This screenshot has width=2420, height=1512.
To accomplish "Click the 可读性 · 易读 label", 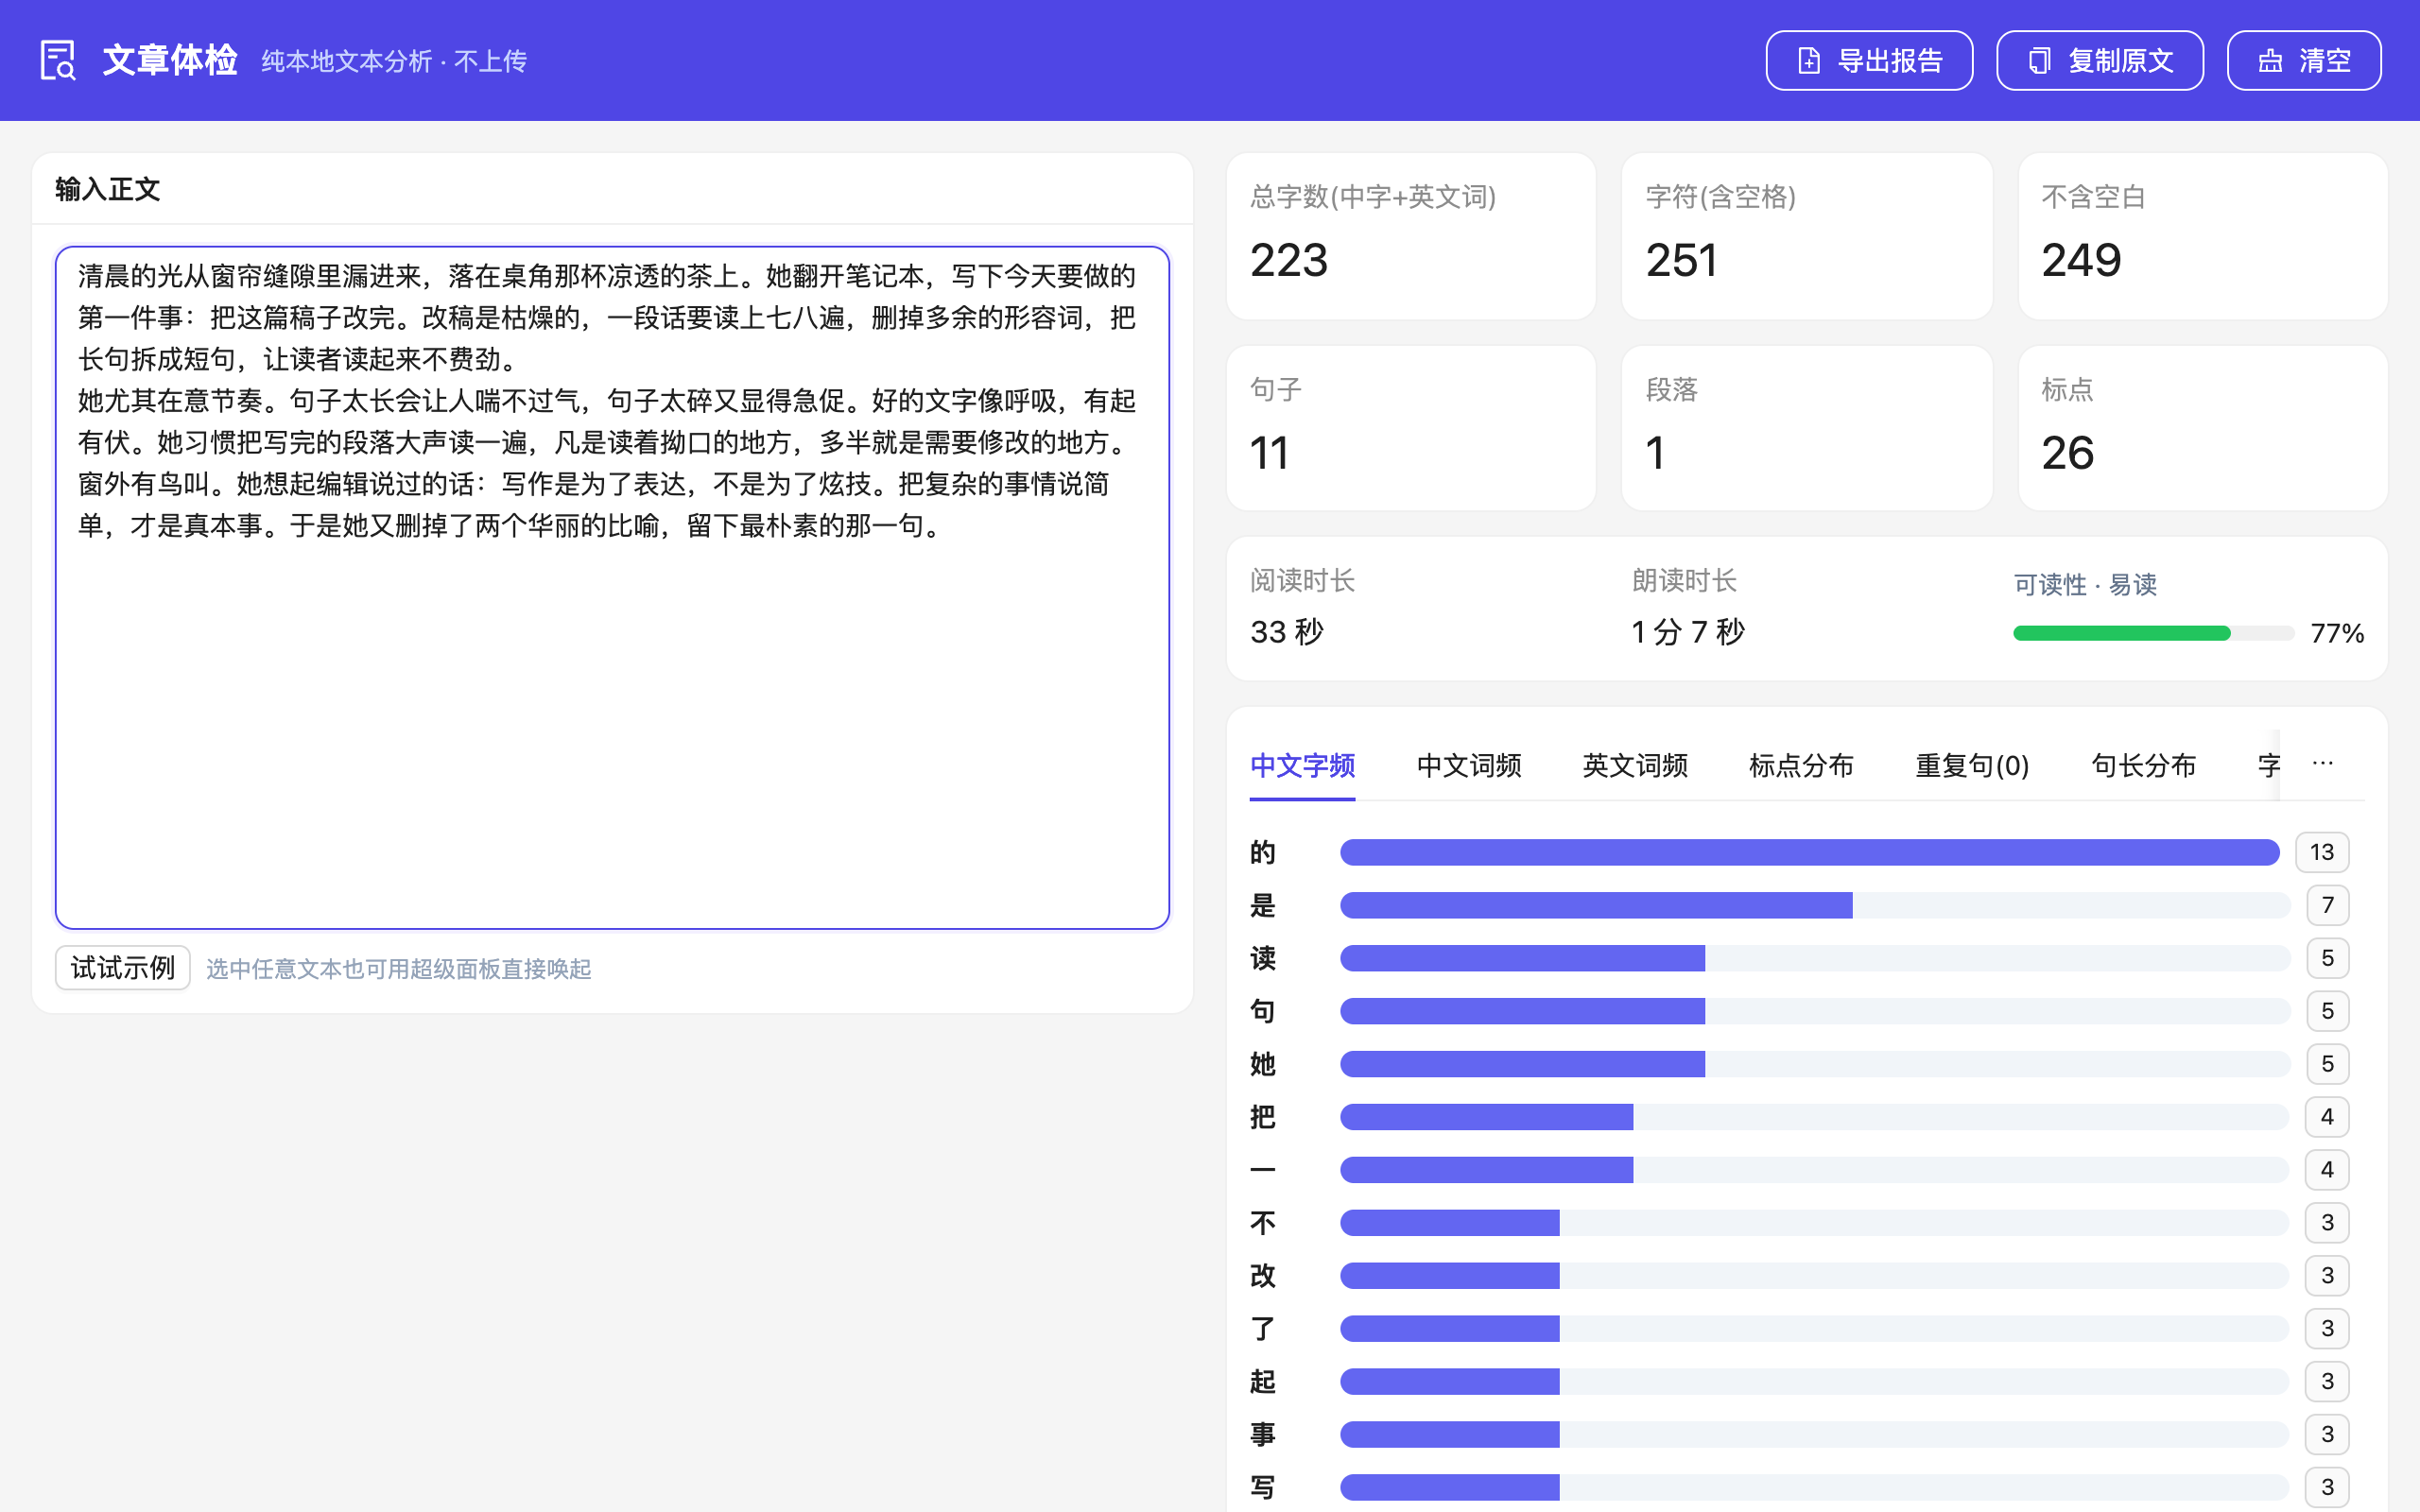I will [x=2085, y=585].
